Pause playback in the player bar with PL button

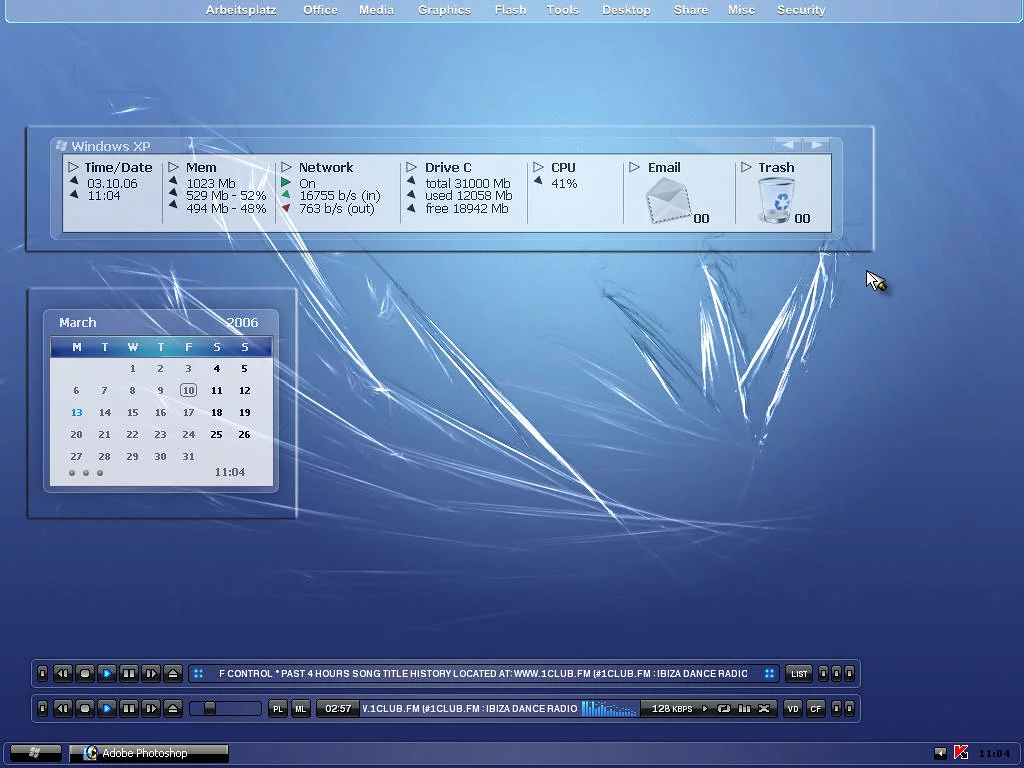tap(129, 709)
